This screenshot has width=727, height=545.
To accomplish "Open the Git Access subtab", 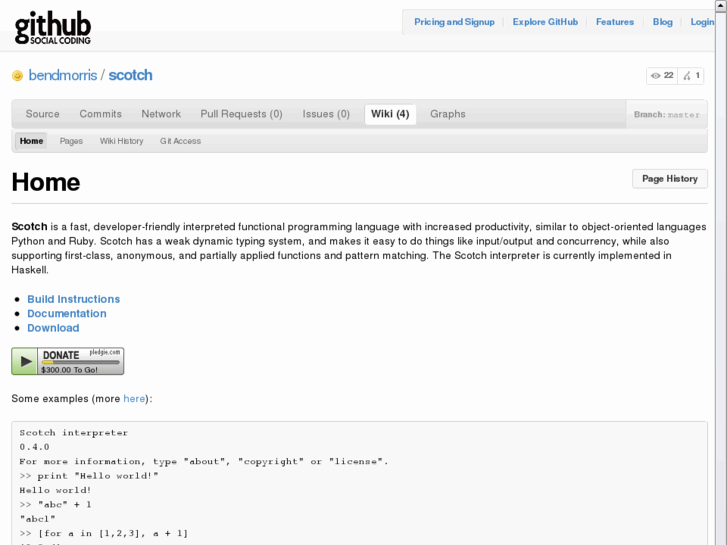I will click(x=180, y=141).
